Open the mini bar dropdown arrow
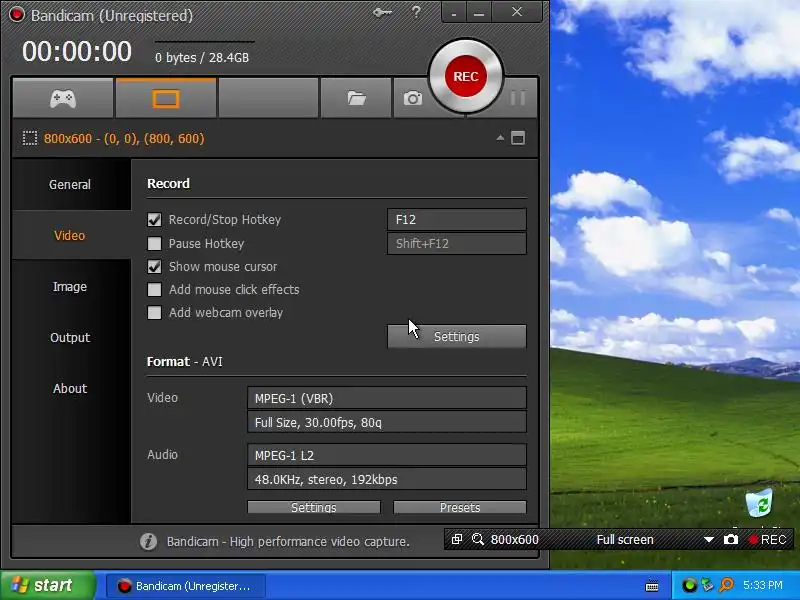Viewport: 800px width, 600px height. (x=709, y=539)
